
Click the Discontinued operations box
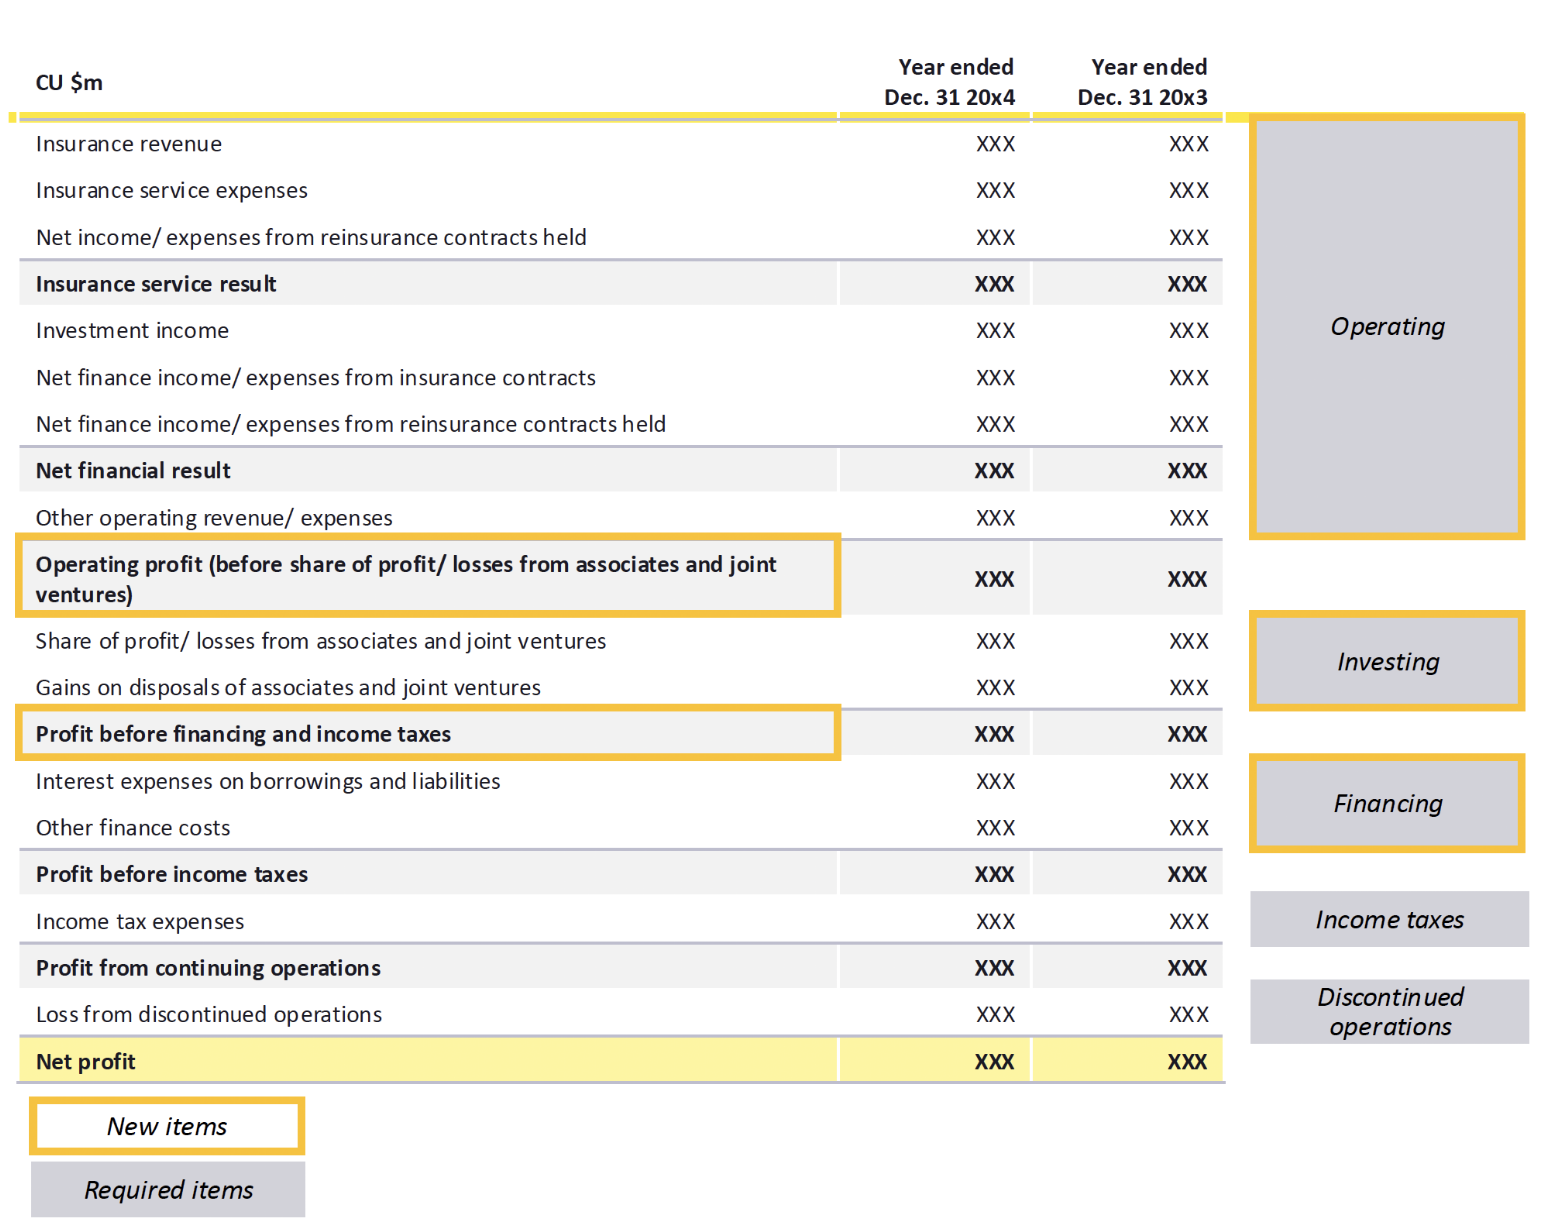click(1389, 1012)
